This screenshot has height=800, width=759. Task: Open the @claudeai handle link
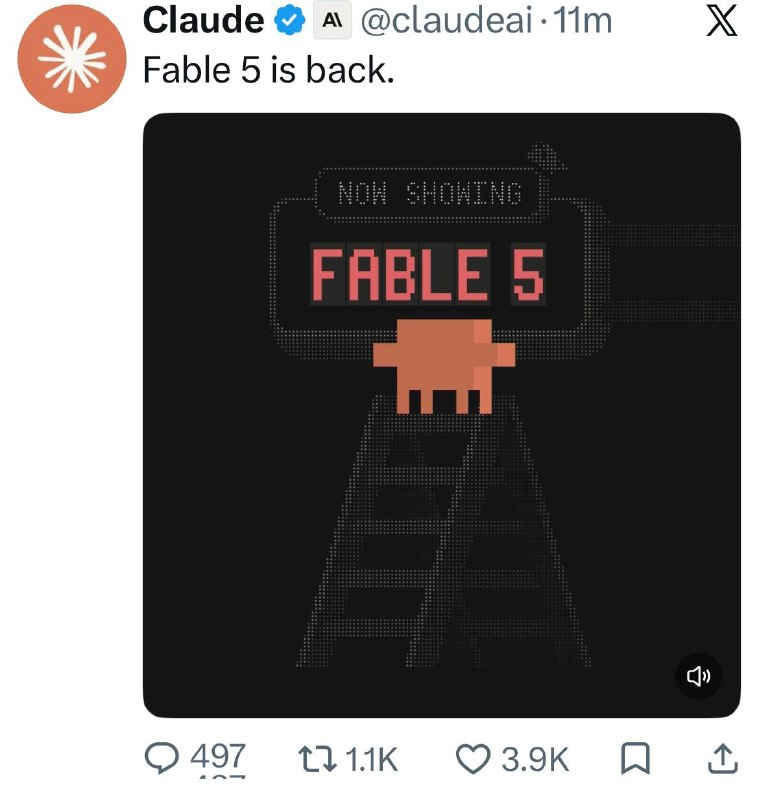[446, 21]
